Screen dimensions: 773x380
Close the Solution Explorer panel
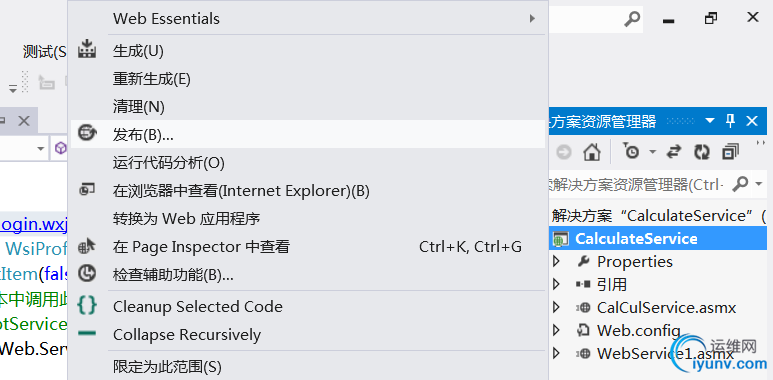coord(752,121)
